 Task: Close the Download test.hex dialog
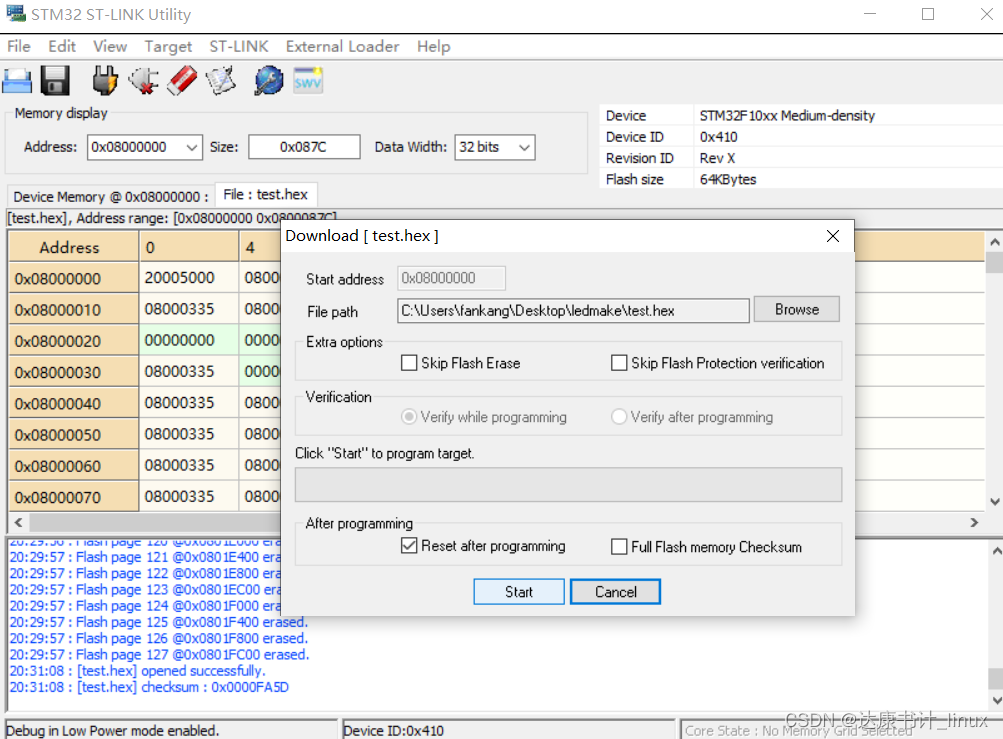832,236
